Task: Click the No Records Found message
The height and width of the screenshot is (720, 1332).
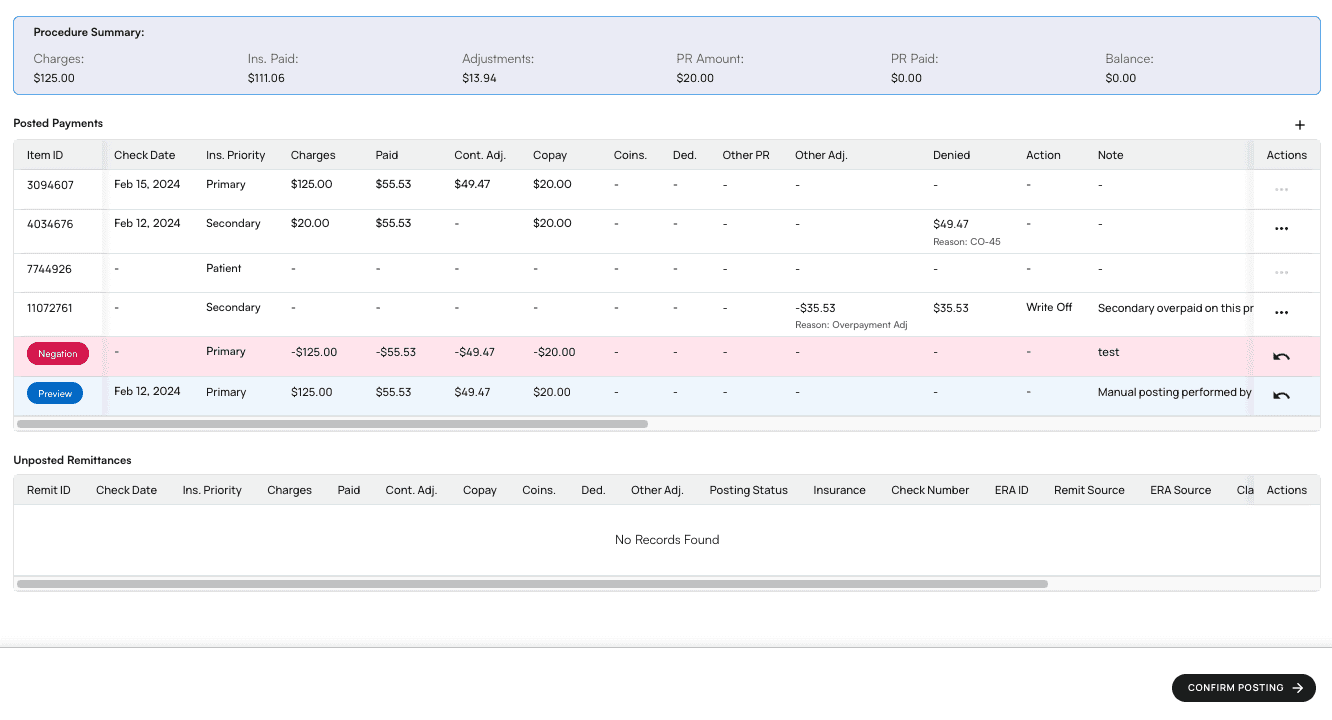Action: click(x=667, y=540)
